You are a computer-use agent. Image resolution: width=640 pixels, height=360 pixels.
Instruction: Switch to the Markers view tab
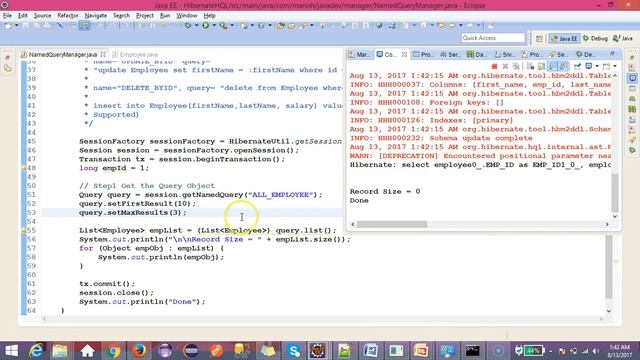click(359, 54)
